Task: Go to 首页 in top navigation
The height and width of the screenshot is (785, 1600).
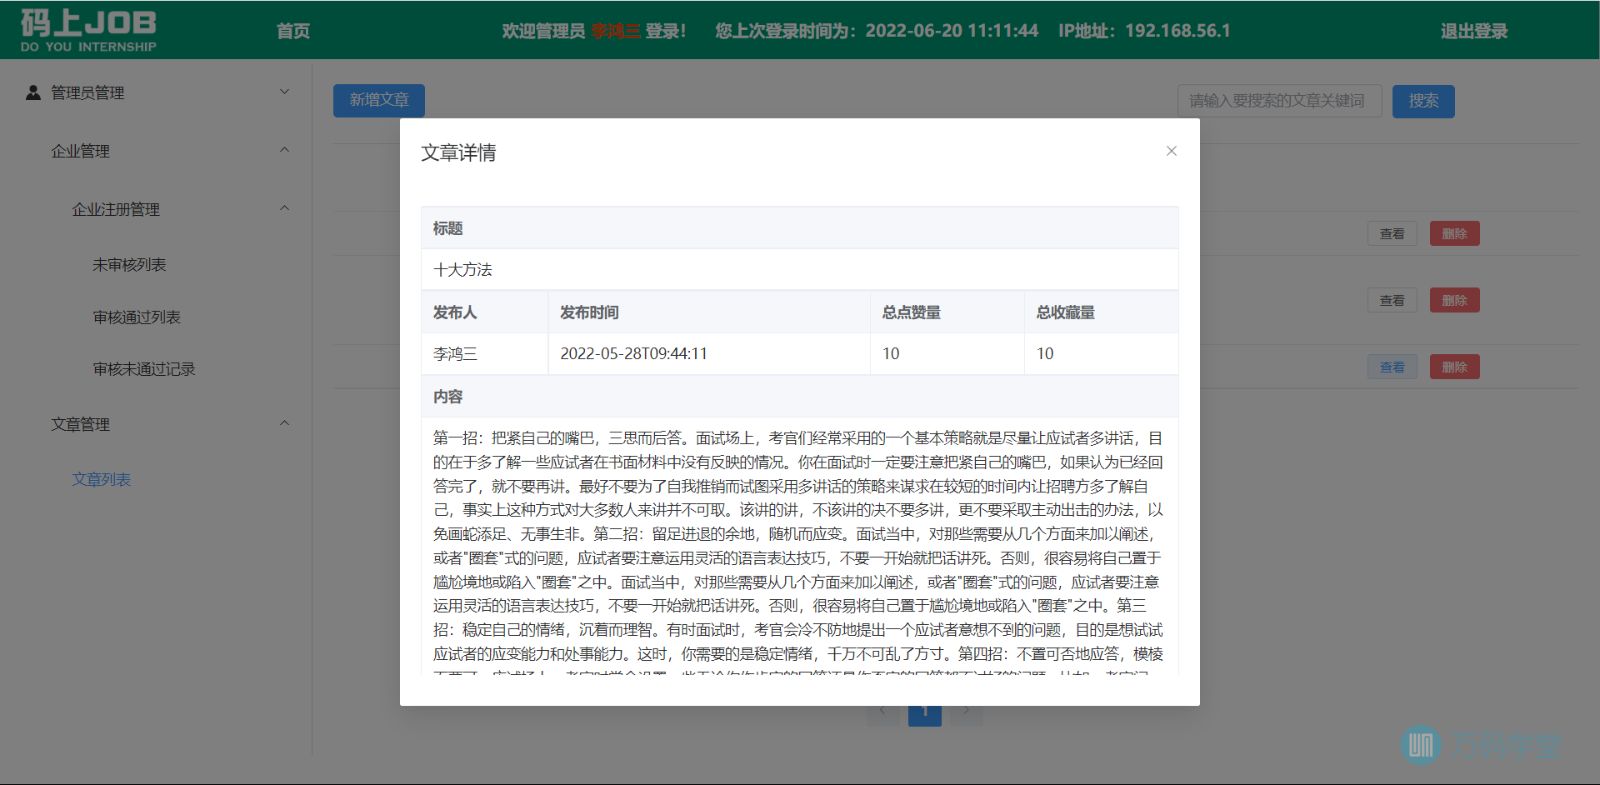Action: pos(293,31)
